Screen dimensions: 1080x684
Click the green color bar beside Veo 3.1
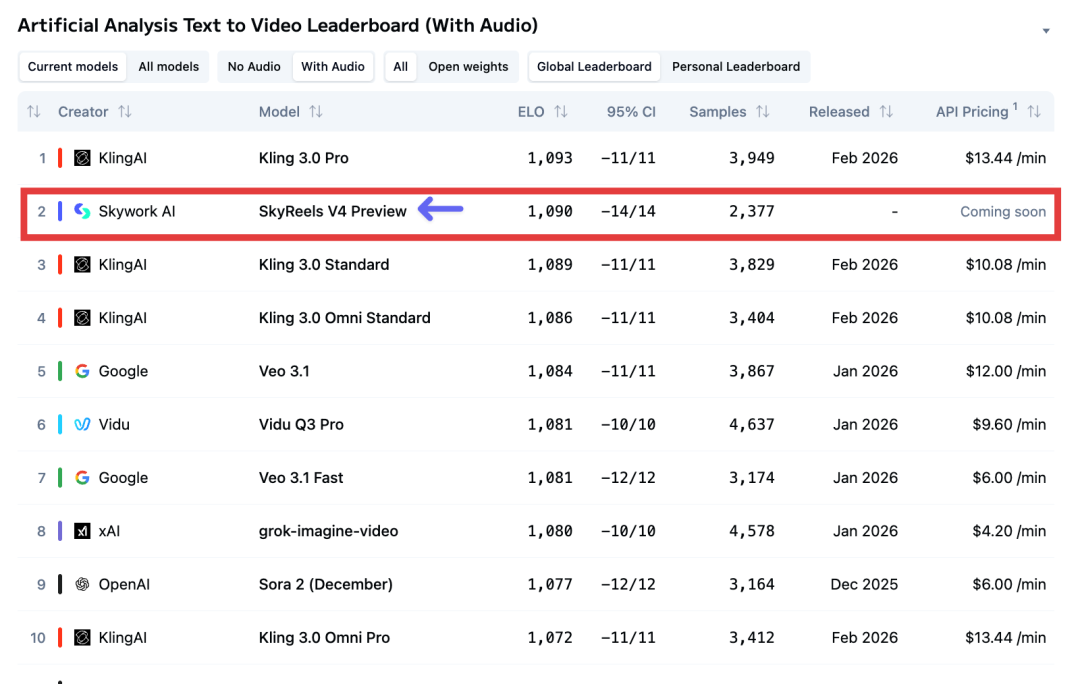(x=60, y=371)
